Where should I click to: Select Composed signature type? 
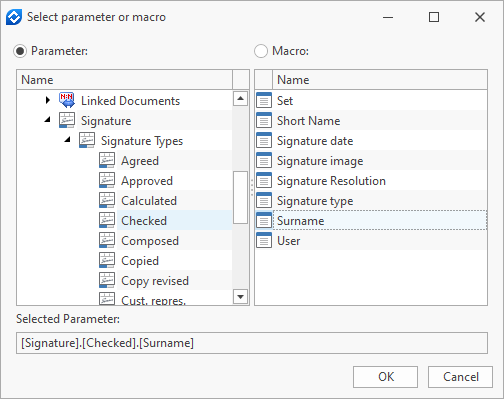pos(150,241)
